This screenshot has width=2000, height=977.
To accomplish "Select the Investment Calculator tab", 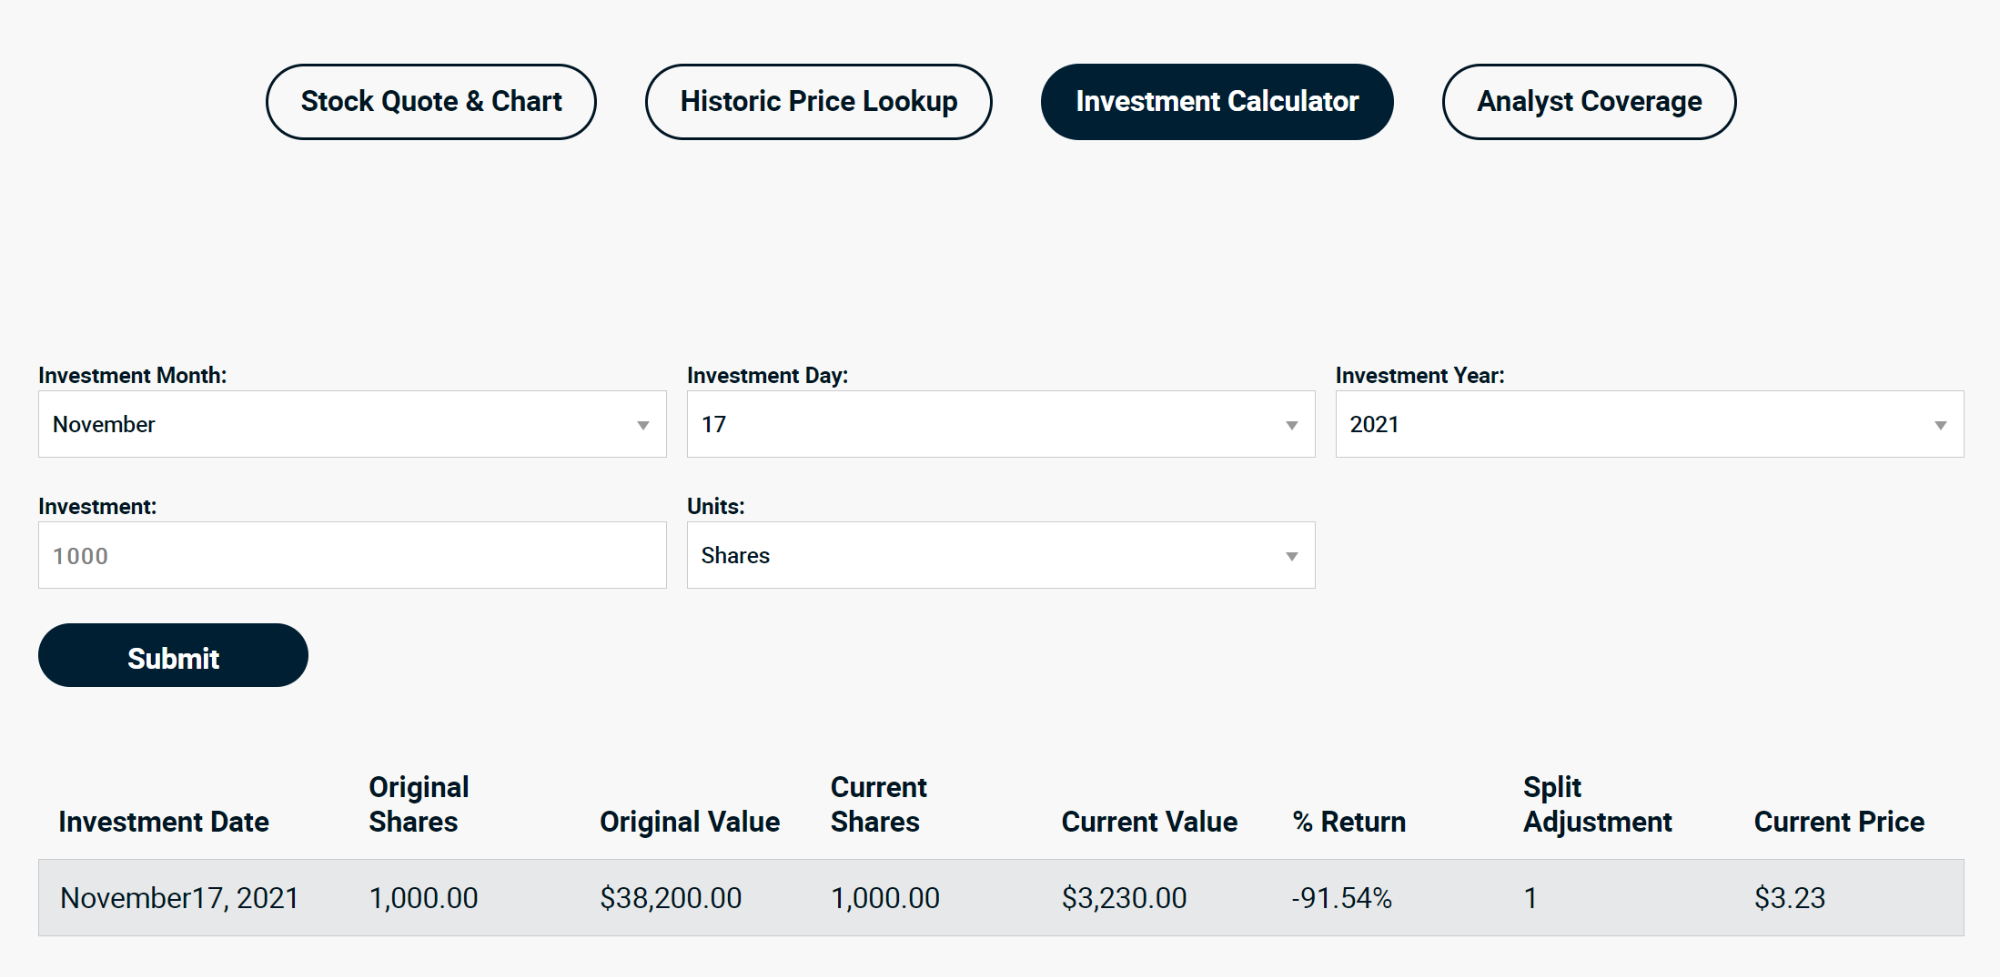I will (1216, 102).
